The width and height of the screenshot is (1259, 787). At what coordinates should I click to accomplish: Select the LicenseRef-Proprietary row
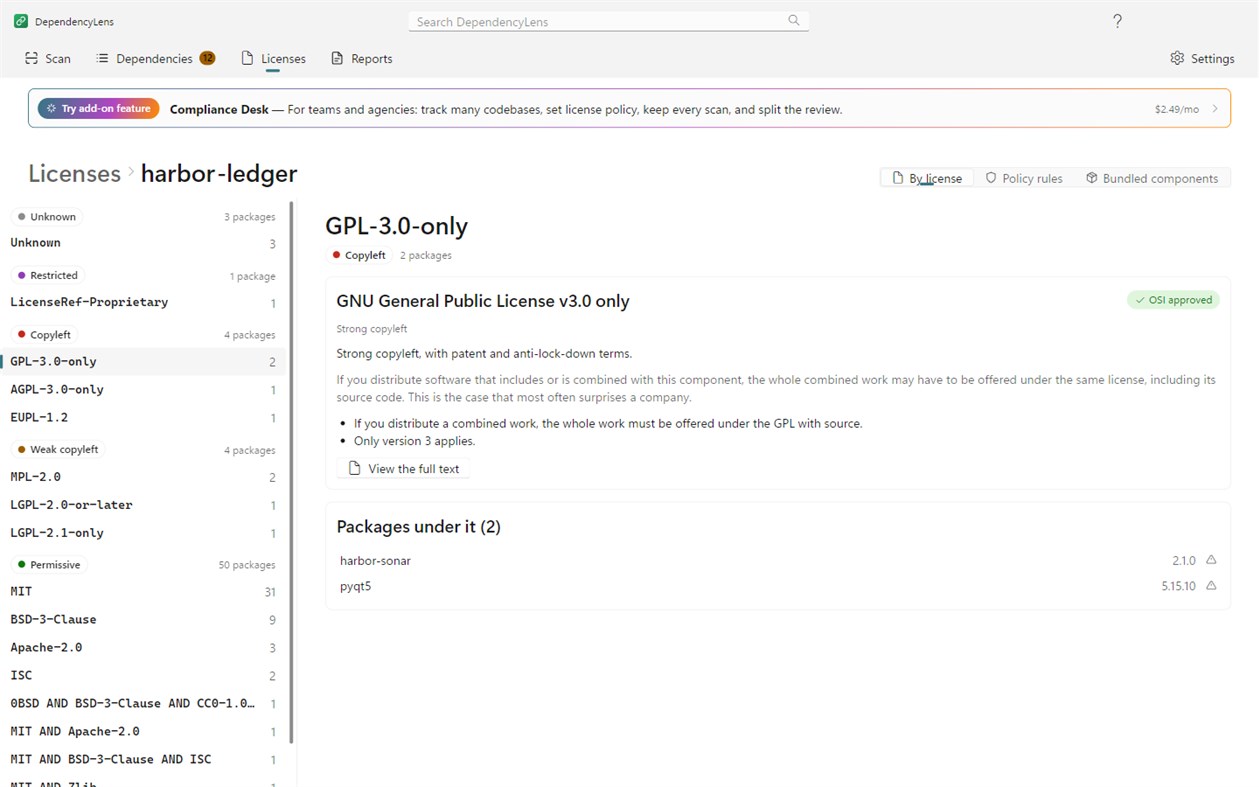[x=143, y=302]
